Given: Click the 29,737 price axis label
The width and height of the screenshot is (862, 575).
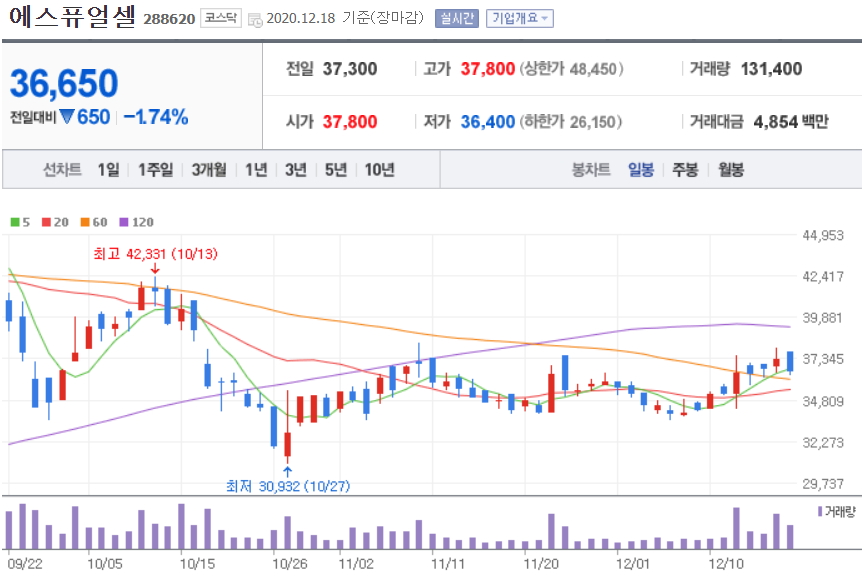Looking at the screenshot, I should [823, 484].
